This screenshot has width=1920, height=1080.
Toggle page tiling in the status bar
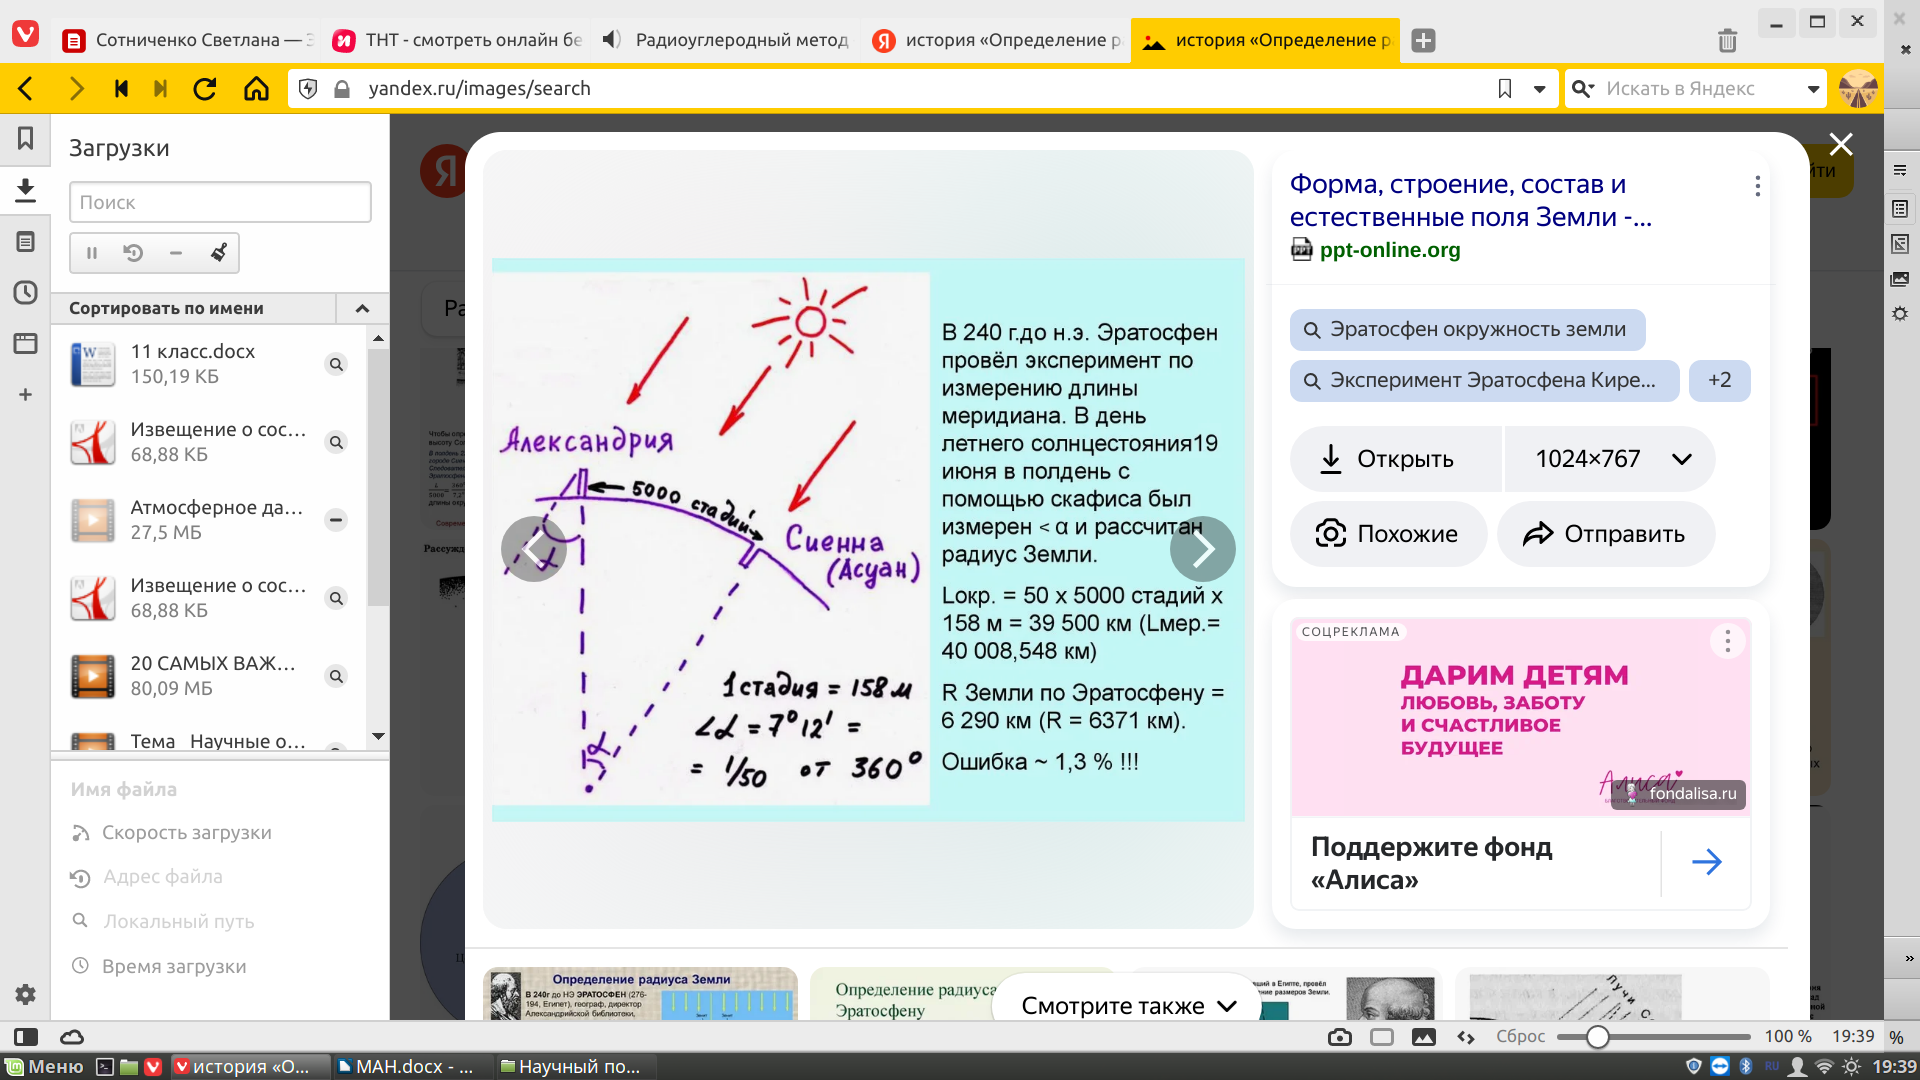point(1381,1037)
